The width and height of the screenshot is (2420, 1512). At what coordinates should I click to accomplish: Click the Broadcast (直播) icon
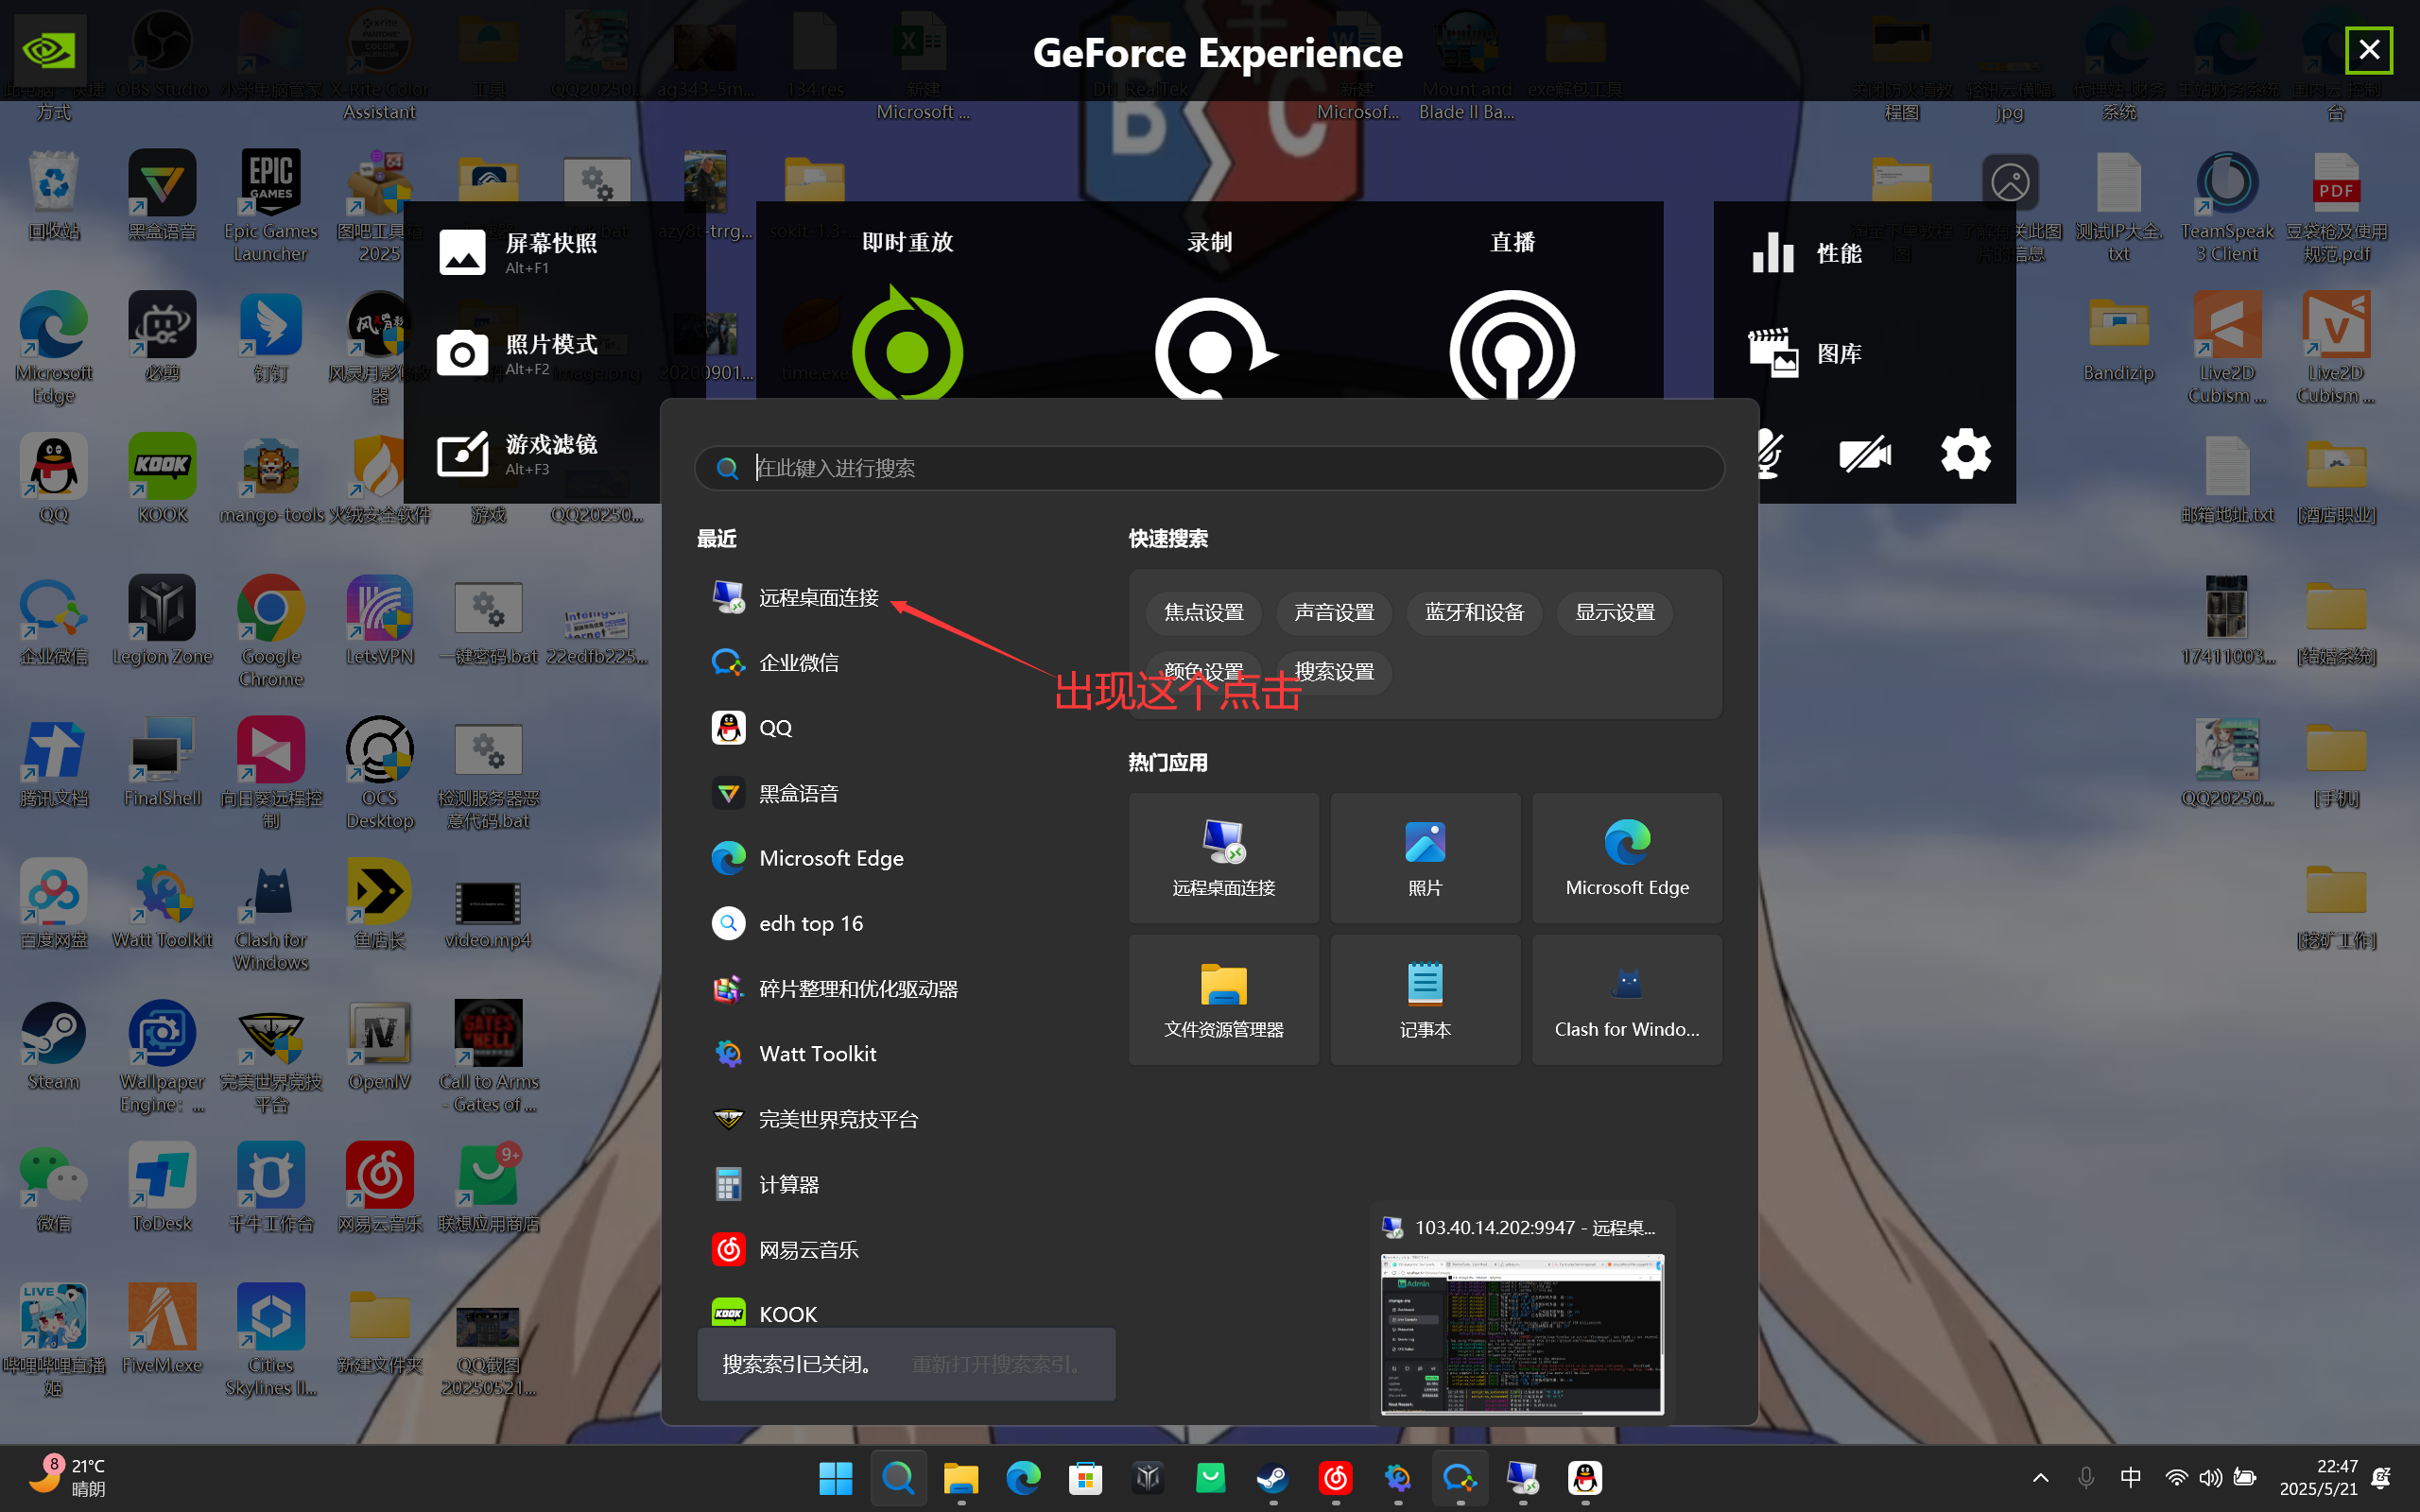click(1512, 345)
